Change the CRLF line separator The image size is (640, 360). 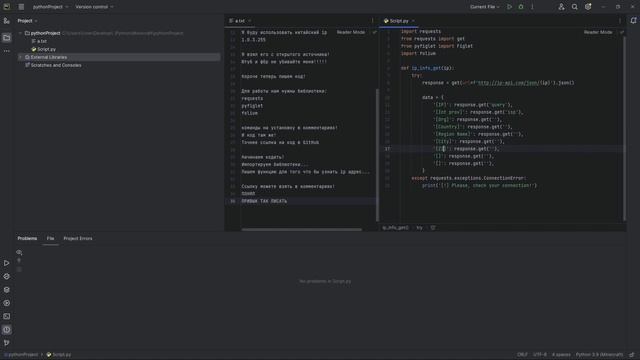(x=522, y=355)
